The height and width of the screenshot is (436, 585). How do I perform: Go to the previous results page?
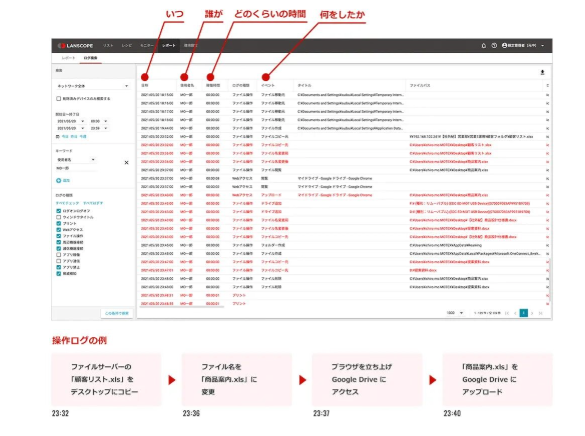[x=515, y=313]
